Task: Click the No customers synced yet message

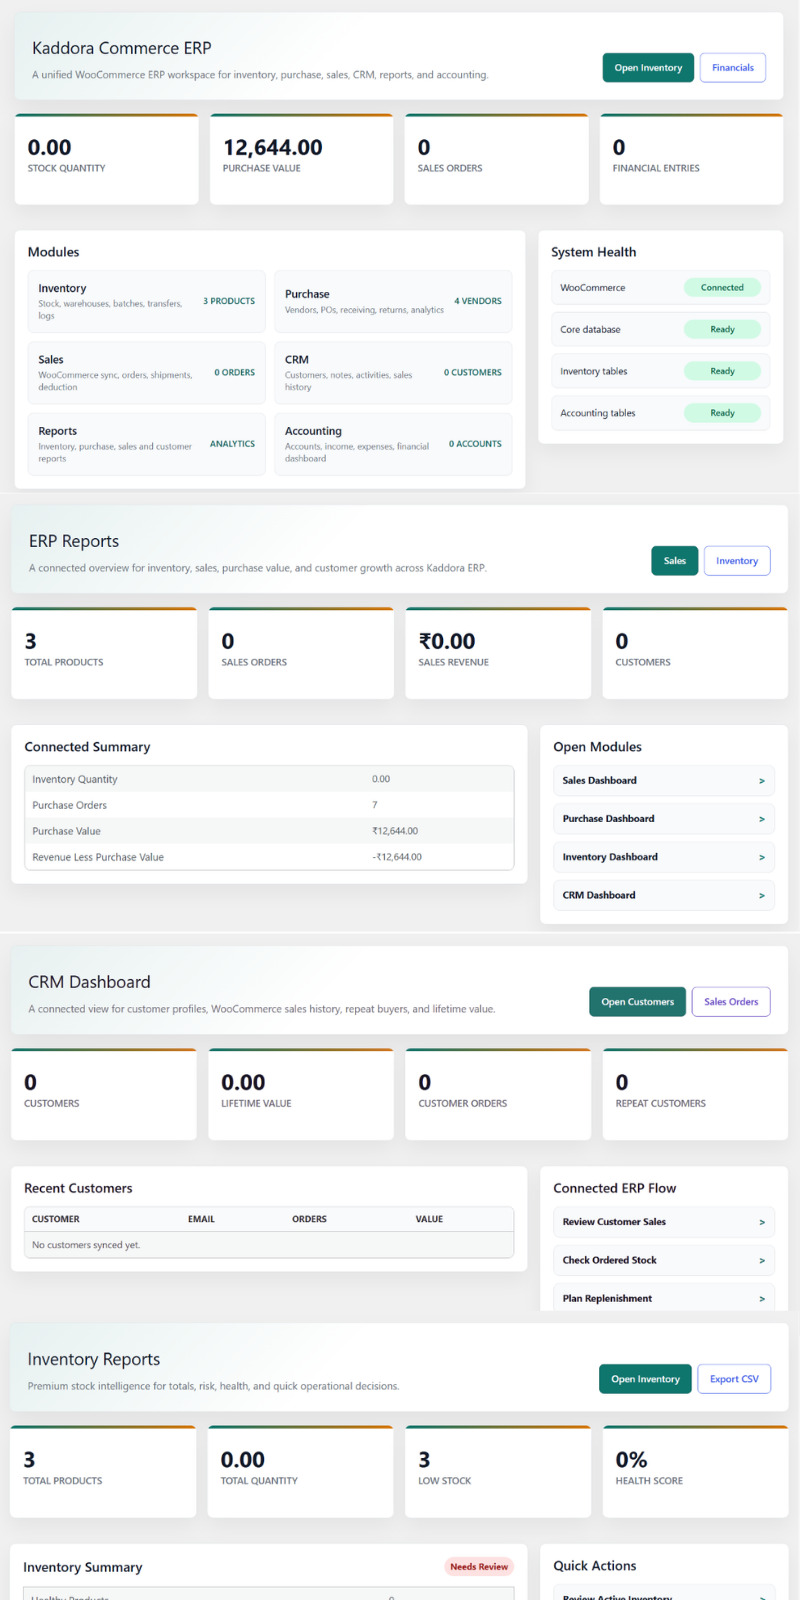Action: 86,1245
